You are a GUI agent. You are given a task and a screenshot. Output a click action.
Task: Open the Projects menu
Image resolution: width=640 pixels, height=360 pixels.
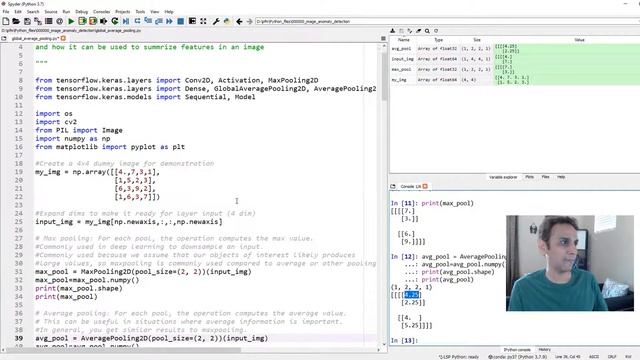(x=122, y=12)
